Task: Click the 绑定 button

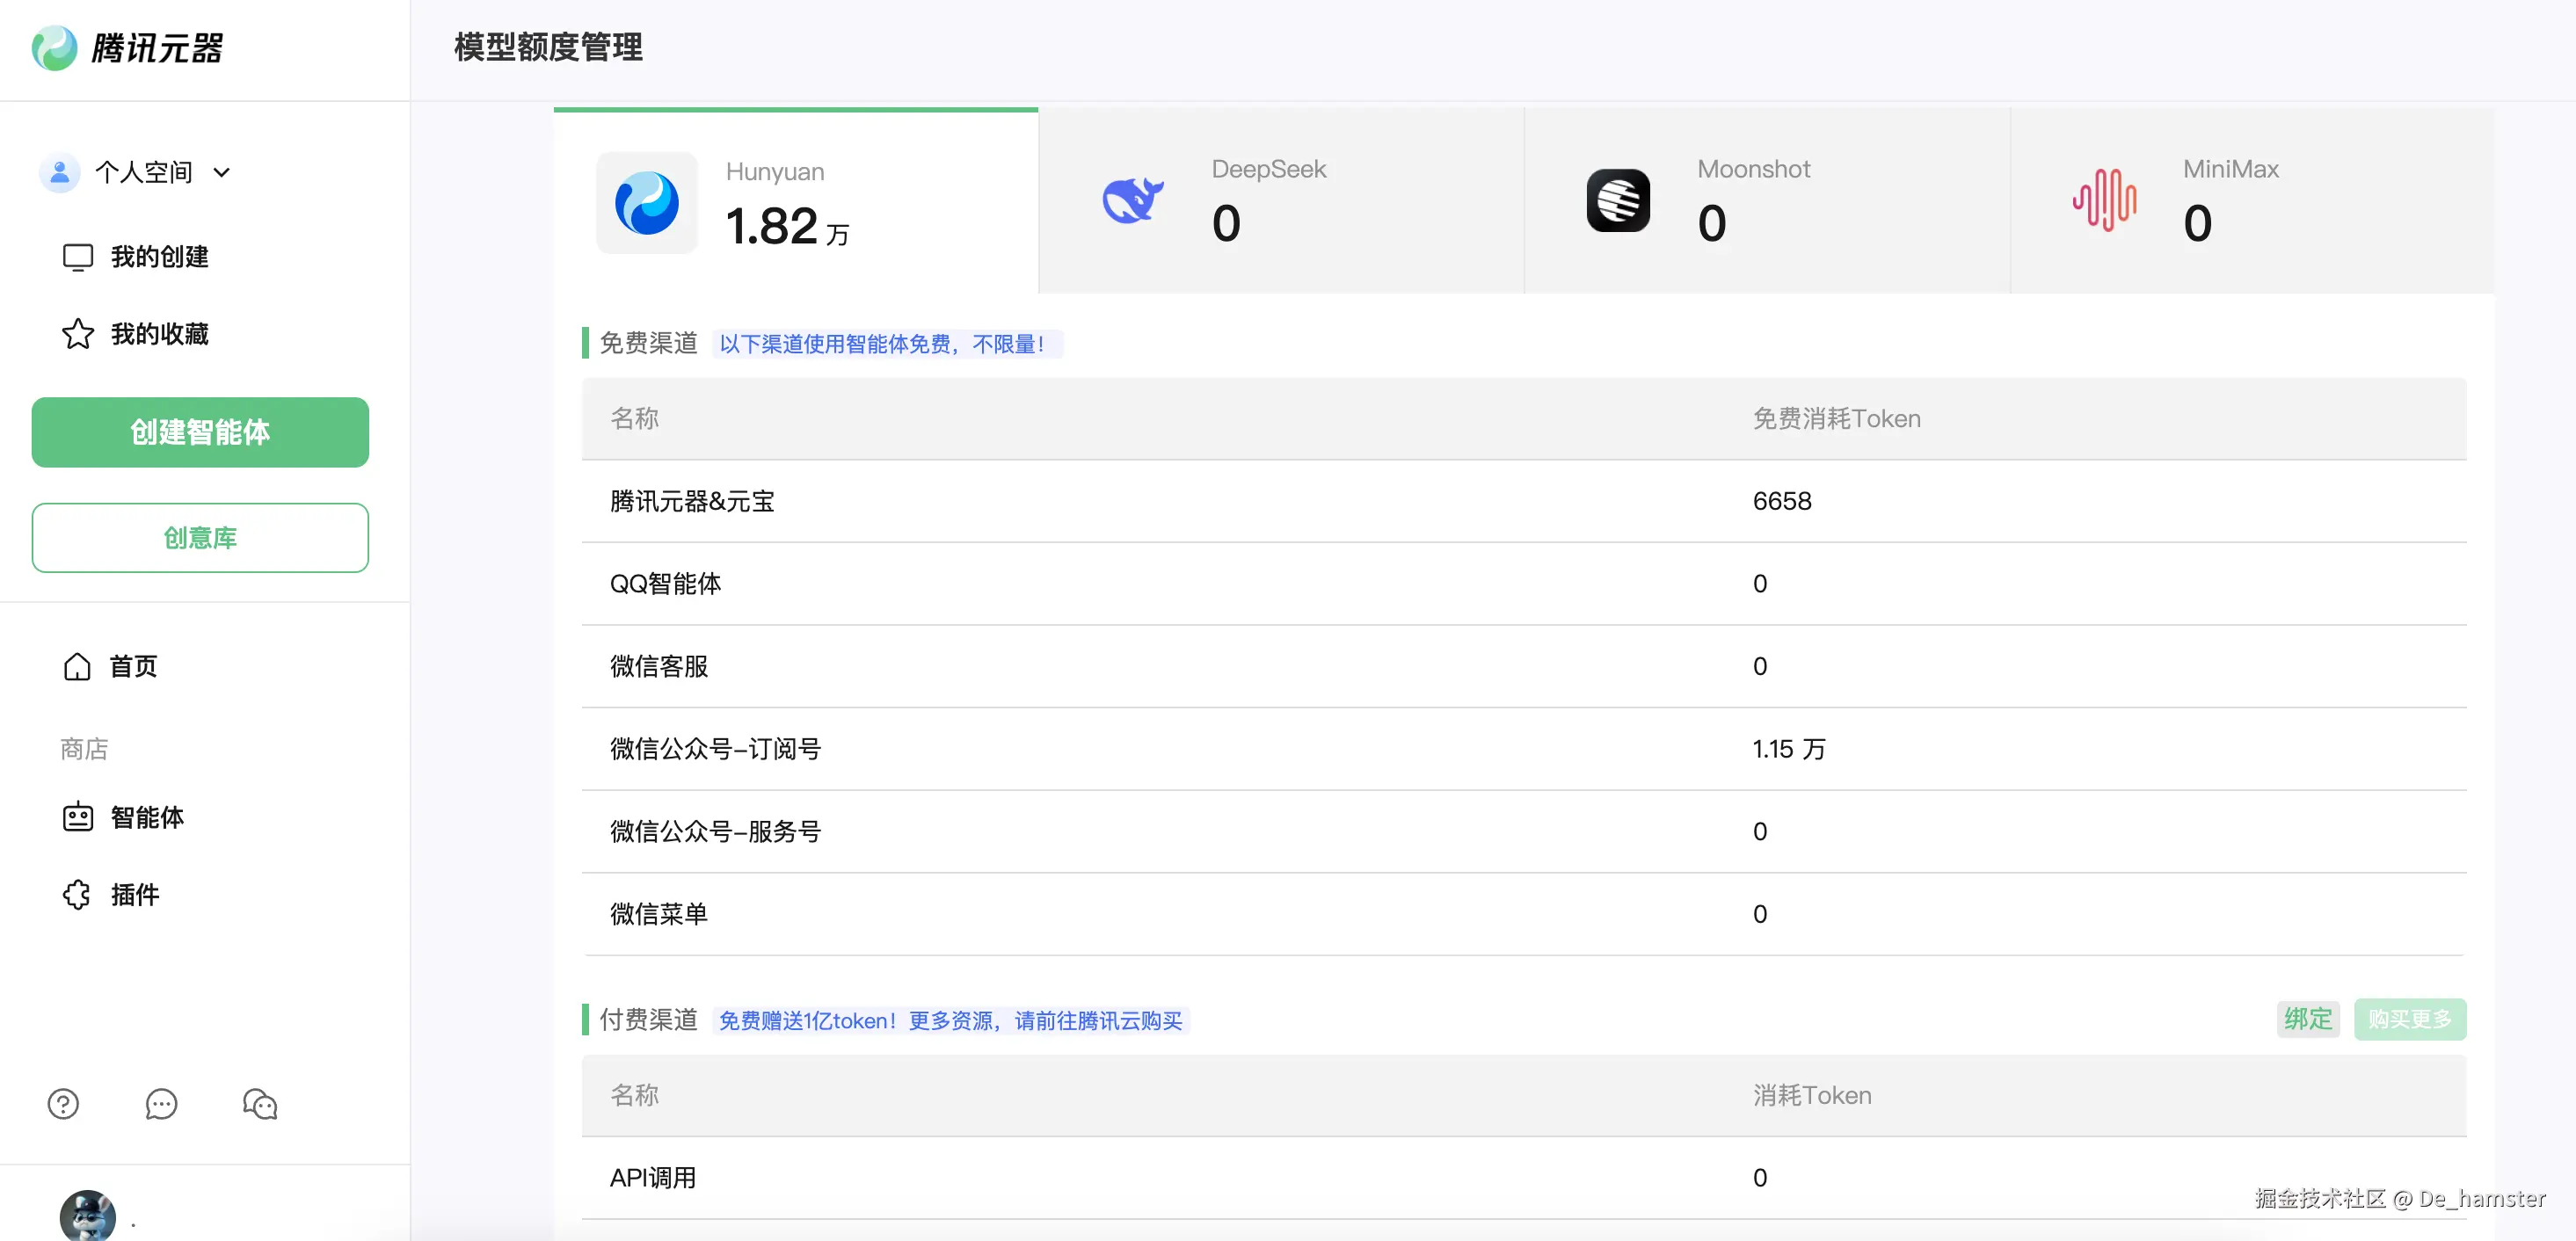Action: (x=2308, y=1019)
